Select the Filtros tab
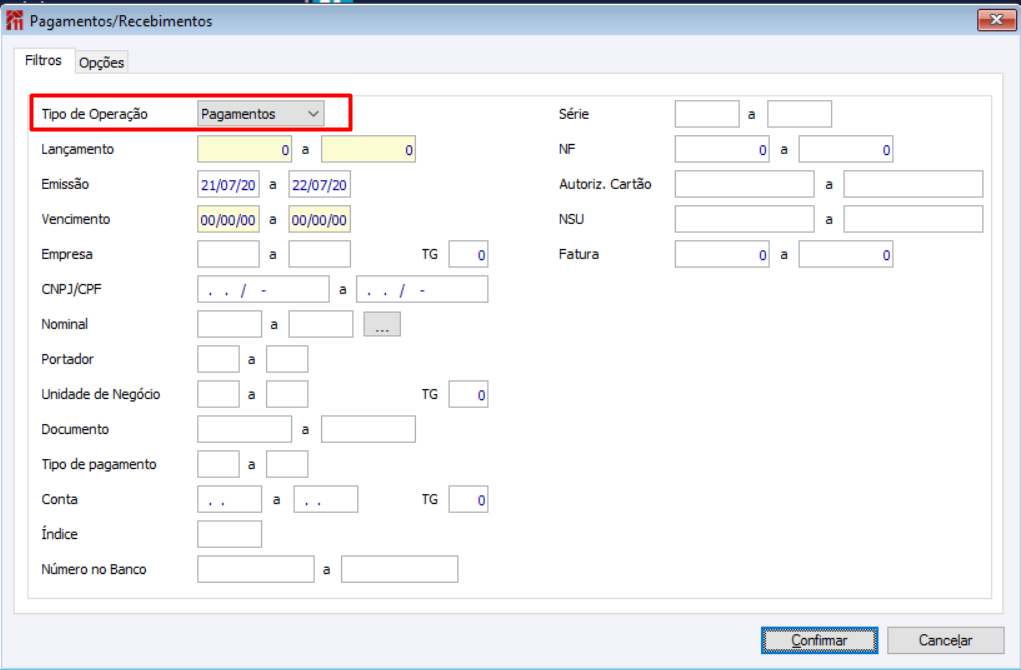 pos(44,61)
